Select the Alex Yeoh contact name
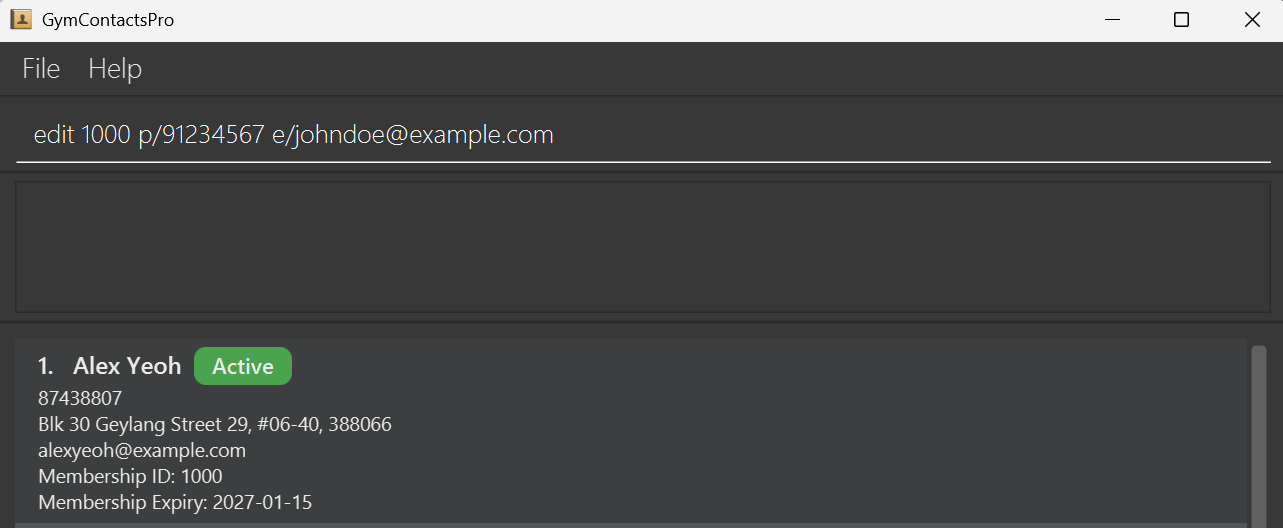This screenshot has width=1283, height=528. (127, 366)
